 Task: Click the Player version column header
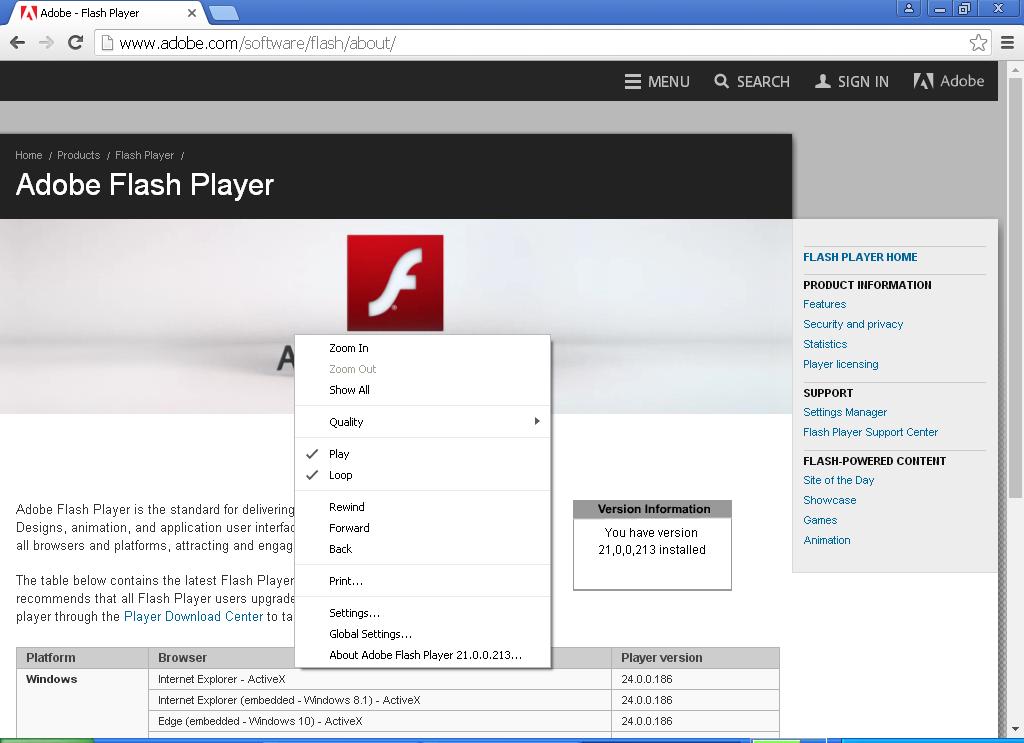tap(696, 657)
